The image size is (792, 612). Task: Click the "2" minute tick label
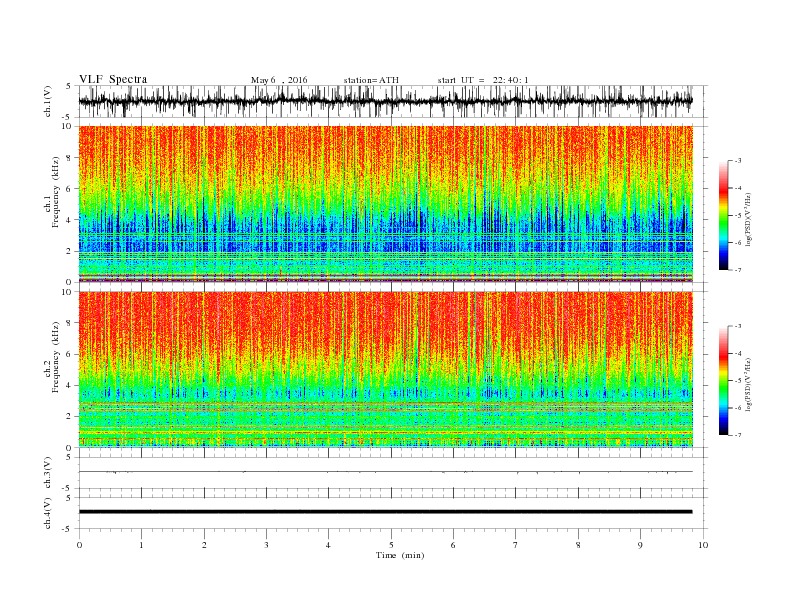tap(204, 545)
